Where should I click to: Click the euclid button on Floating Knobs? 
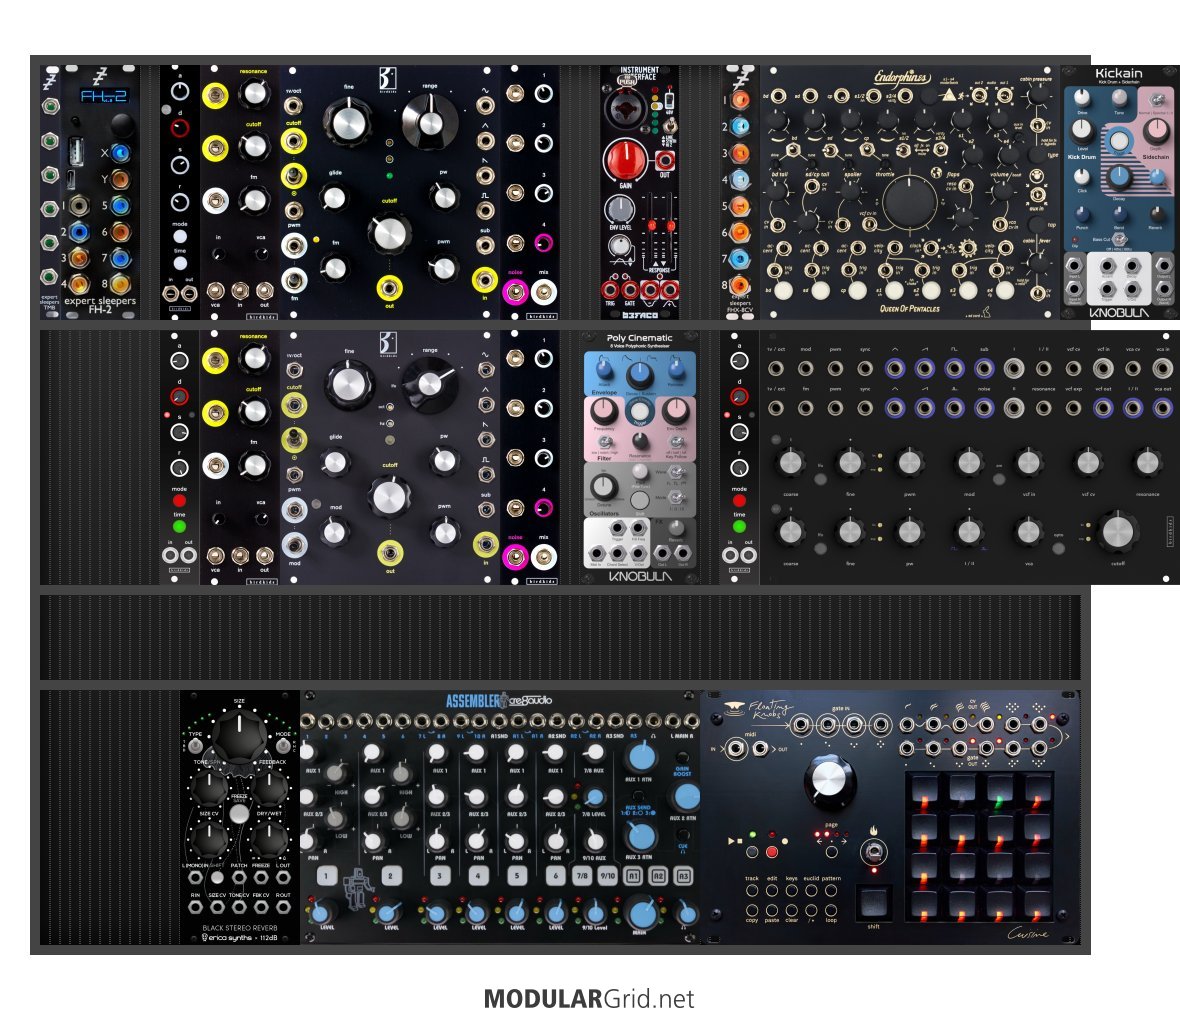(x=811, y=891)
